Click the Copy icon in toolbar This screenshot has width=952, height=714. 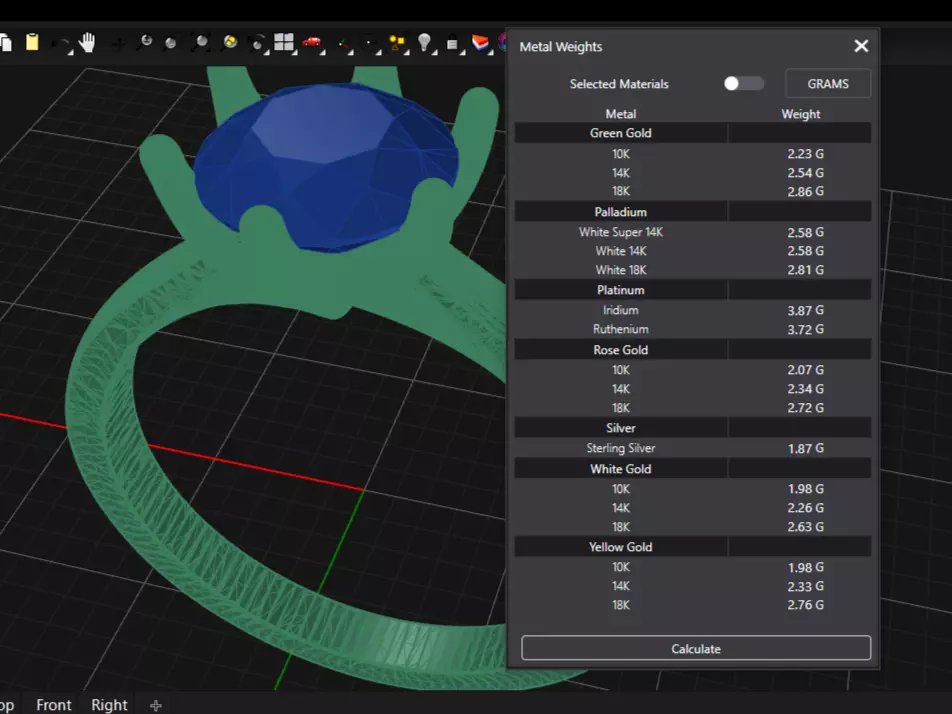pyautogui.click(x=5, y=42)
